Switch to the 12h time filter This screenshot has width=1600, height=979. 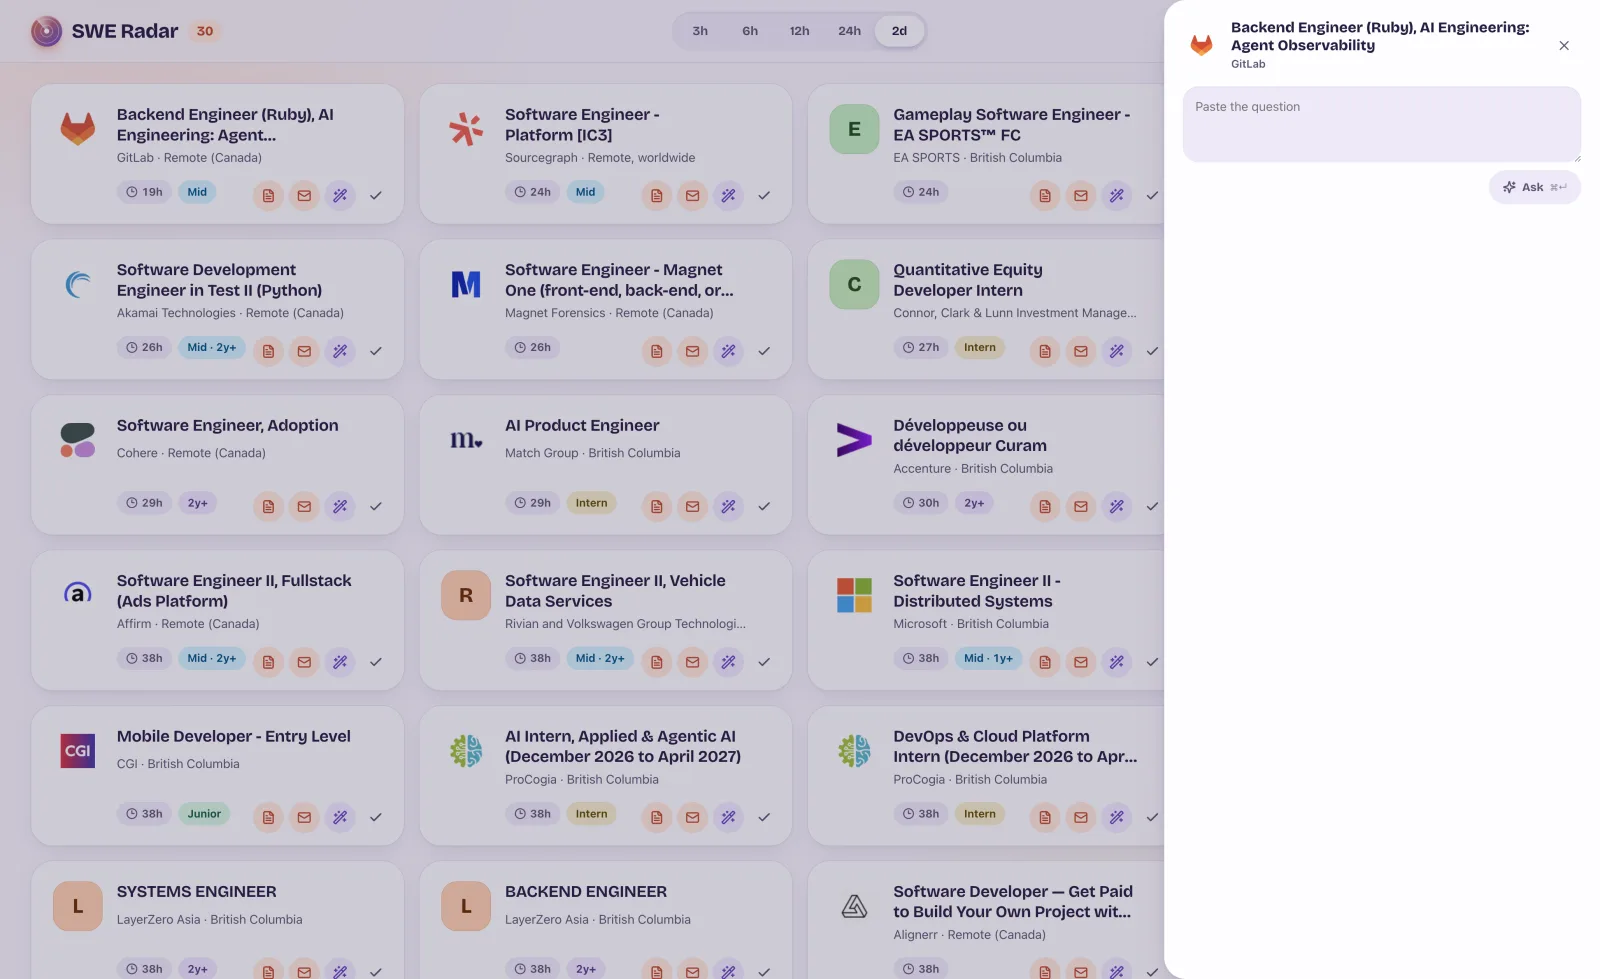800,31
